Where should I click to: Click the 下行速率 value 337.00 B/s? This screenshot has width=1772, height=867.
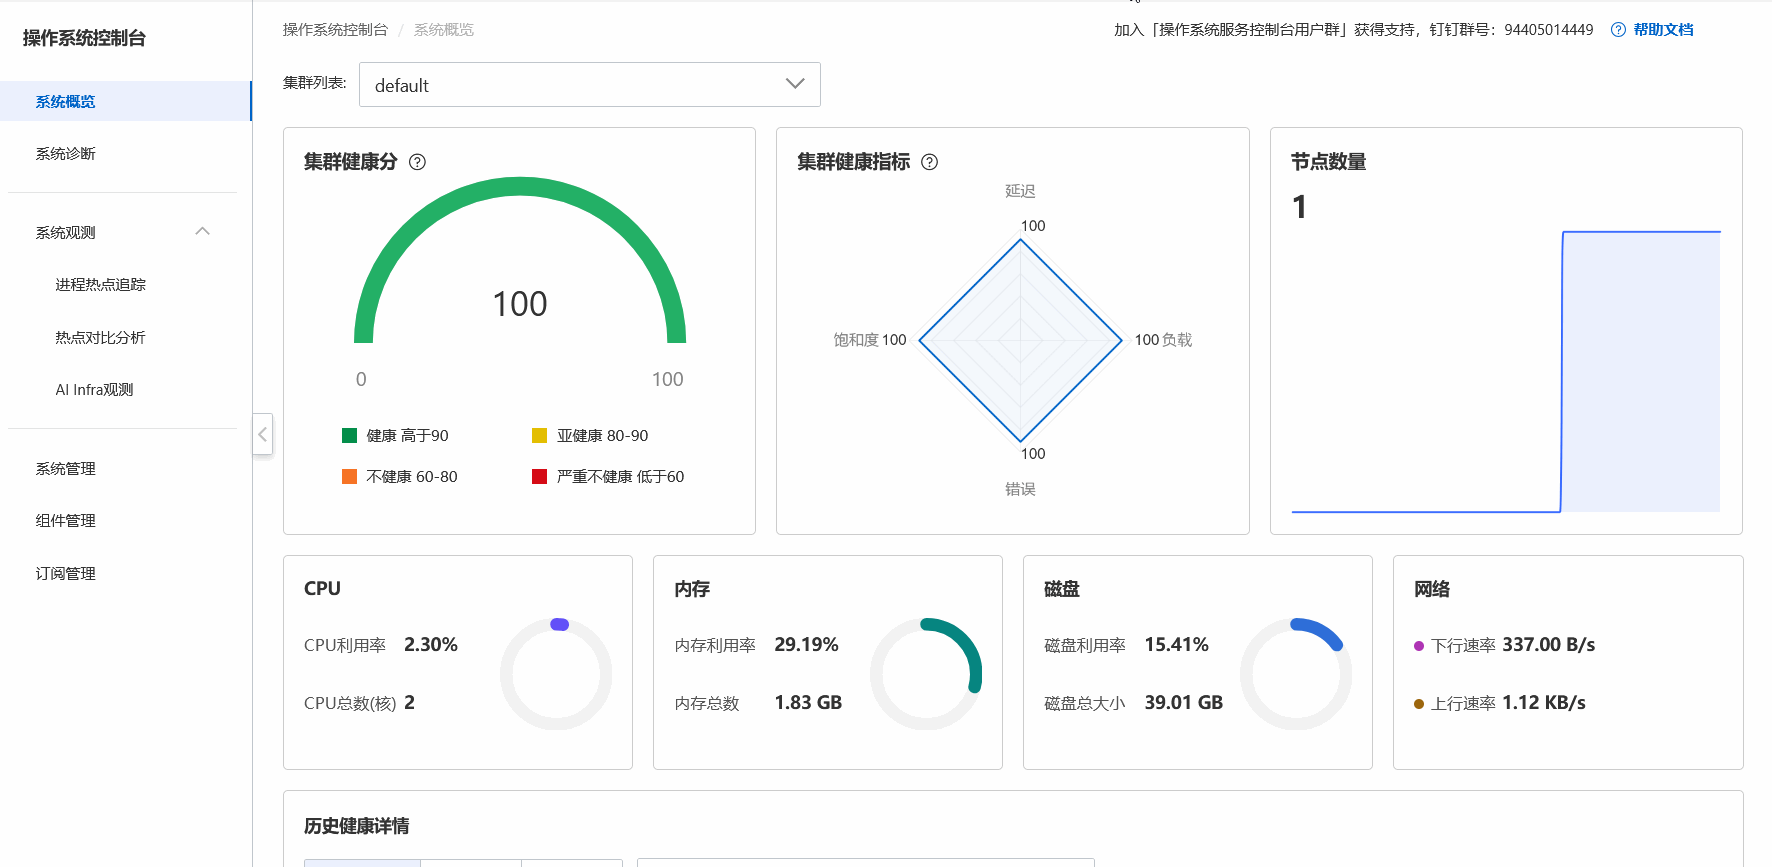[x=1548, y=645]
